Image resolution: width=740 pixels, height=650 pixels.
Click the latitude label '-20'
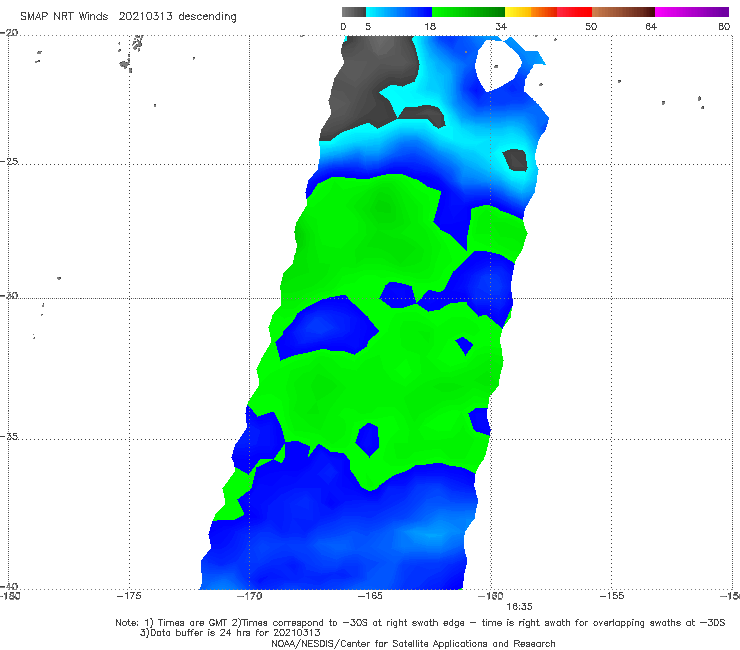pyautogui.click(x=9, y=33)
